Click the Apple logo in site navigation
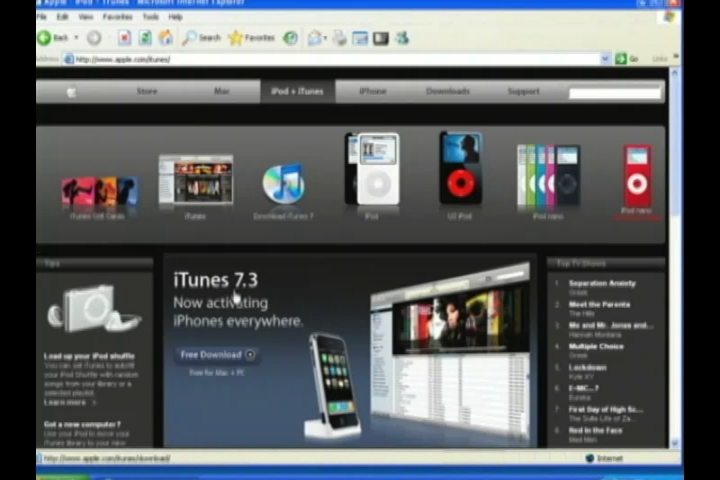Screen dimensions: 720x480 coord(71,92)
